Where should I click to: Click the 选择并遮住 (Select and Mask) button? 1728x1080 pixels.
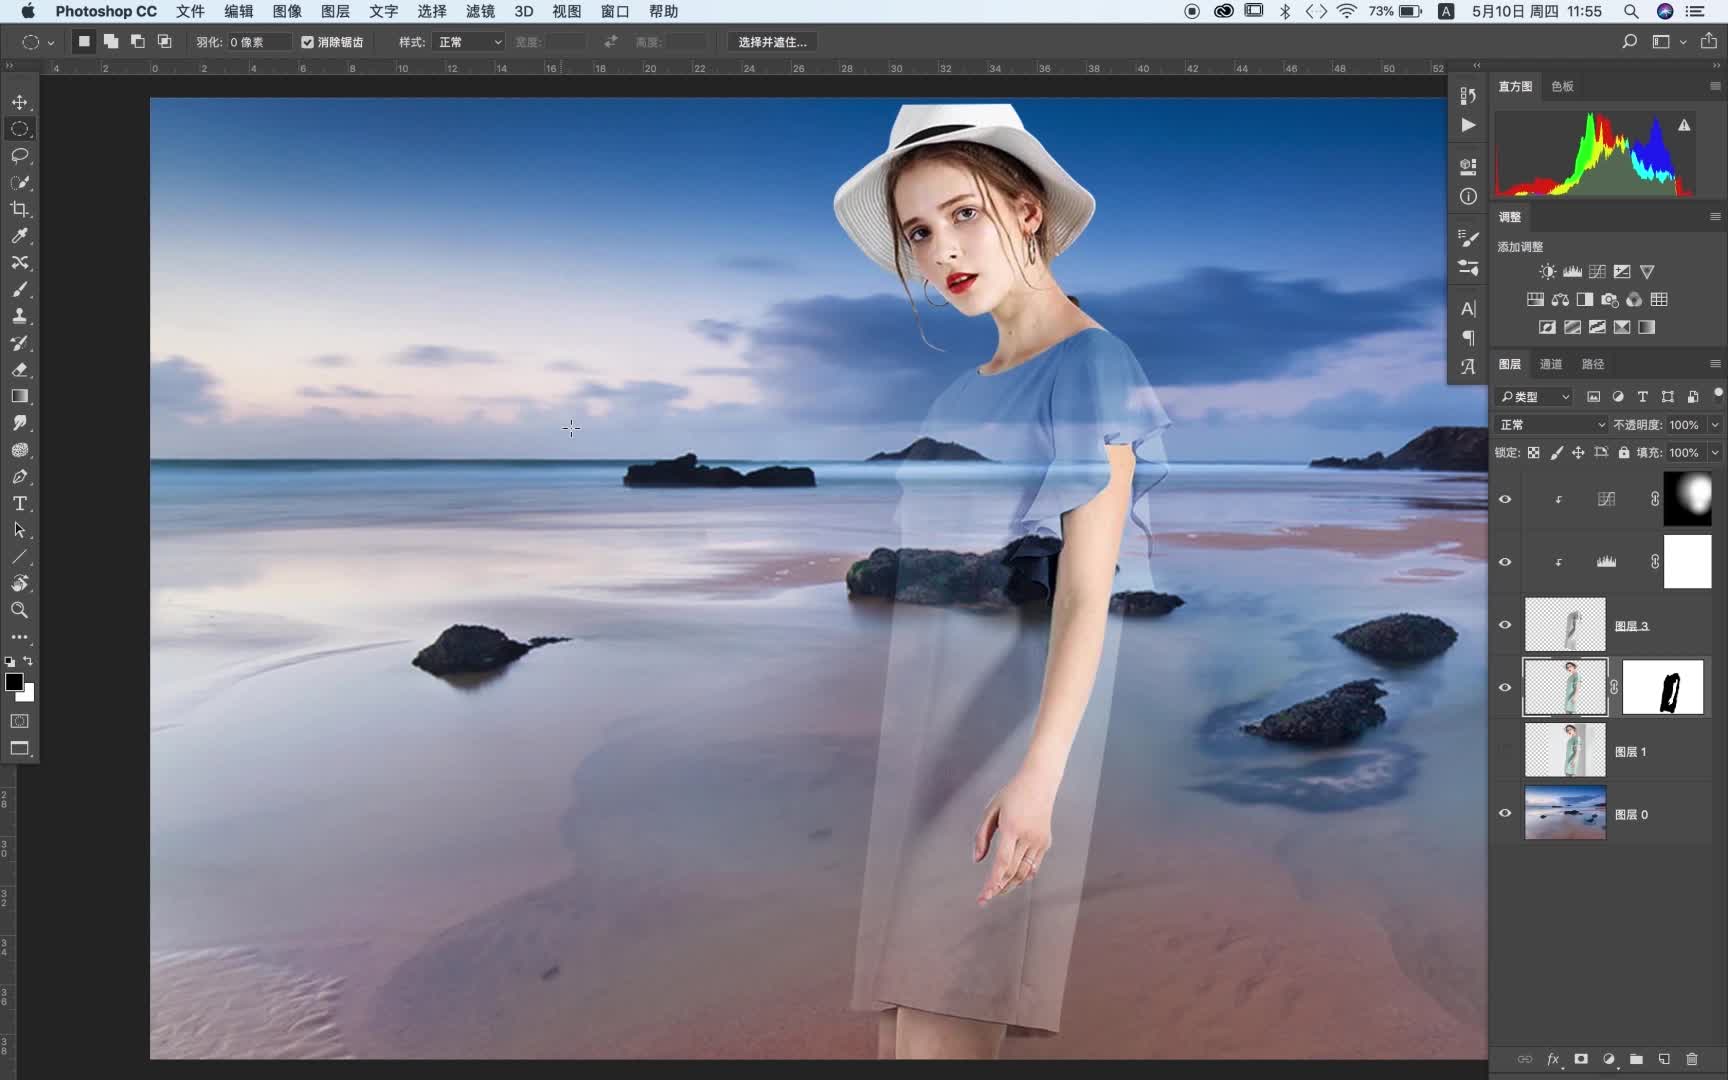(772, 42)
